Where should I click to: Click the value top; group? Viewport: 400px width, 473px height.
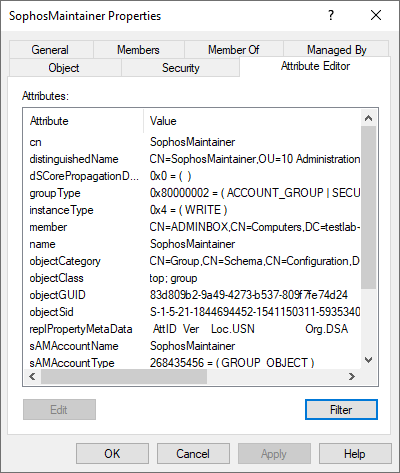(173, 278)
